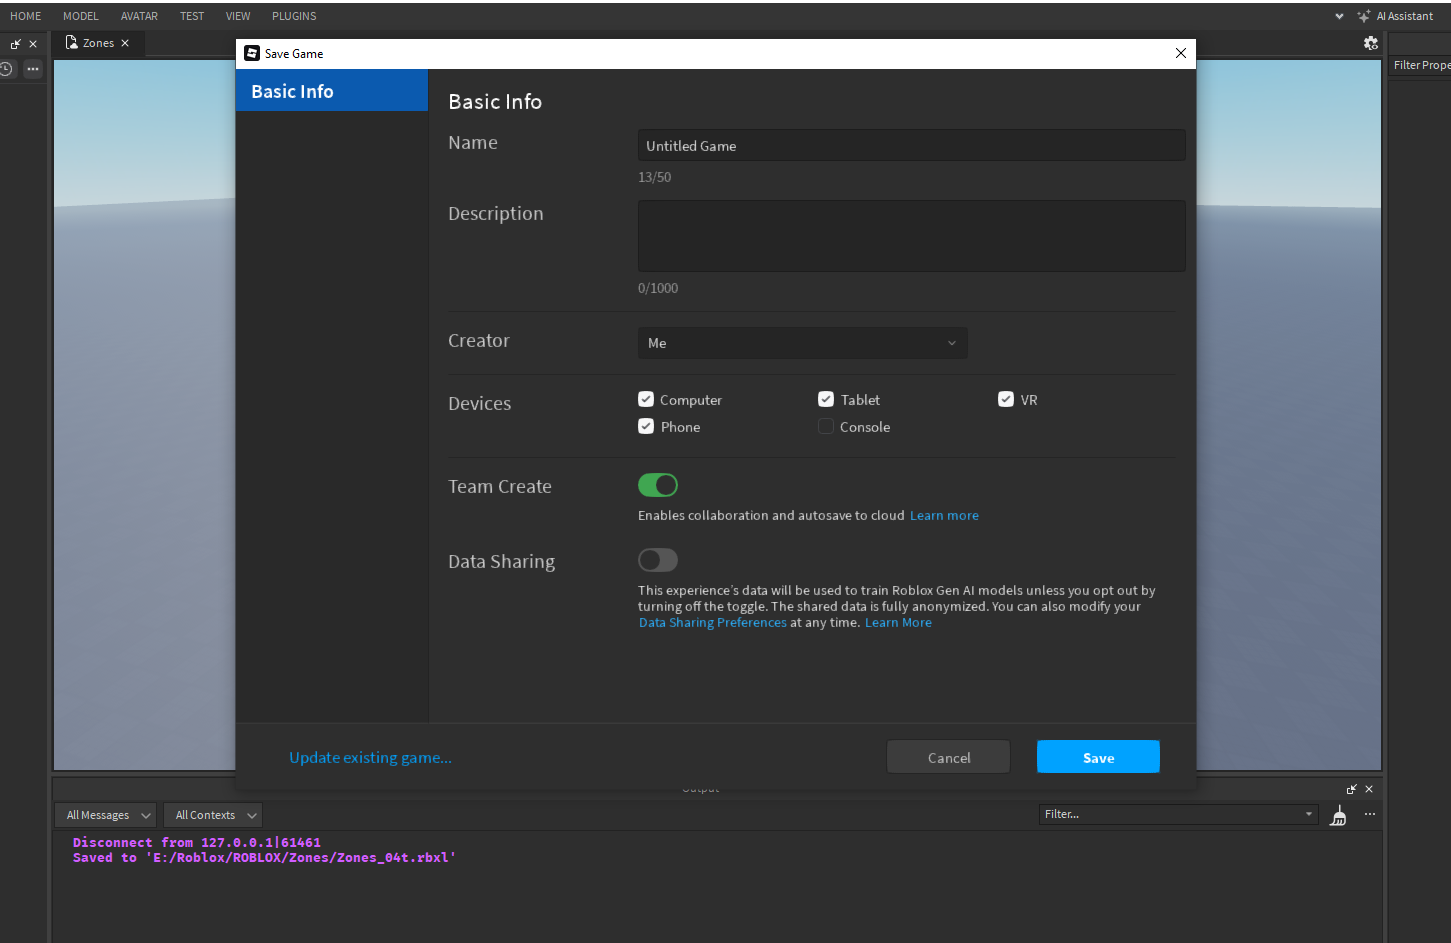
Task: Open the Output panel's three-dot menu
Action: 1370,814
